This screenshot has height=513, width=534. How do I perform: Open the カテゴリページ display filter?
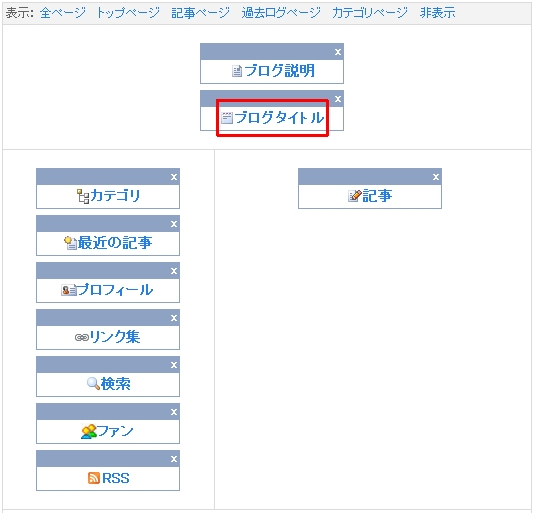point(370,13)
